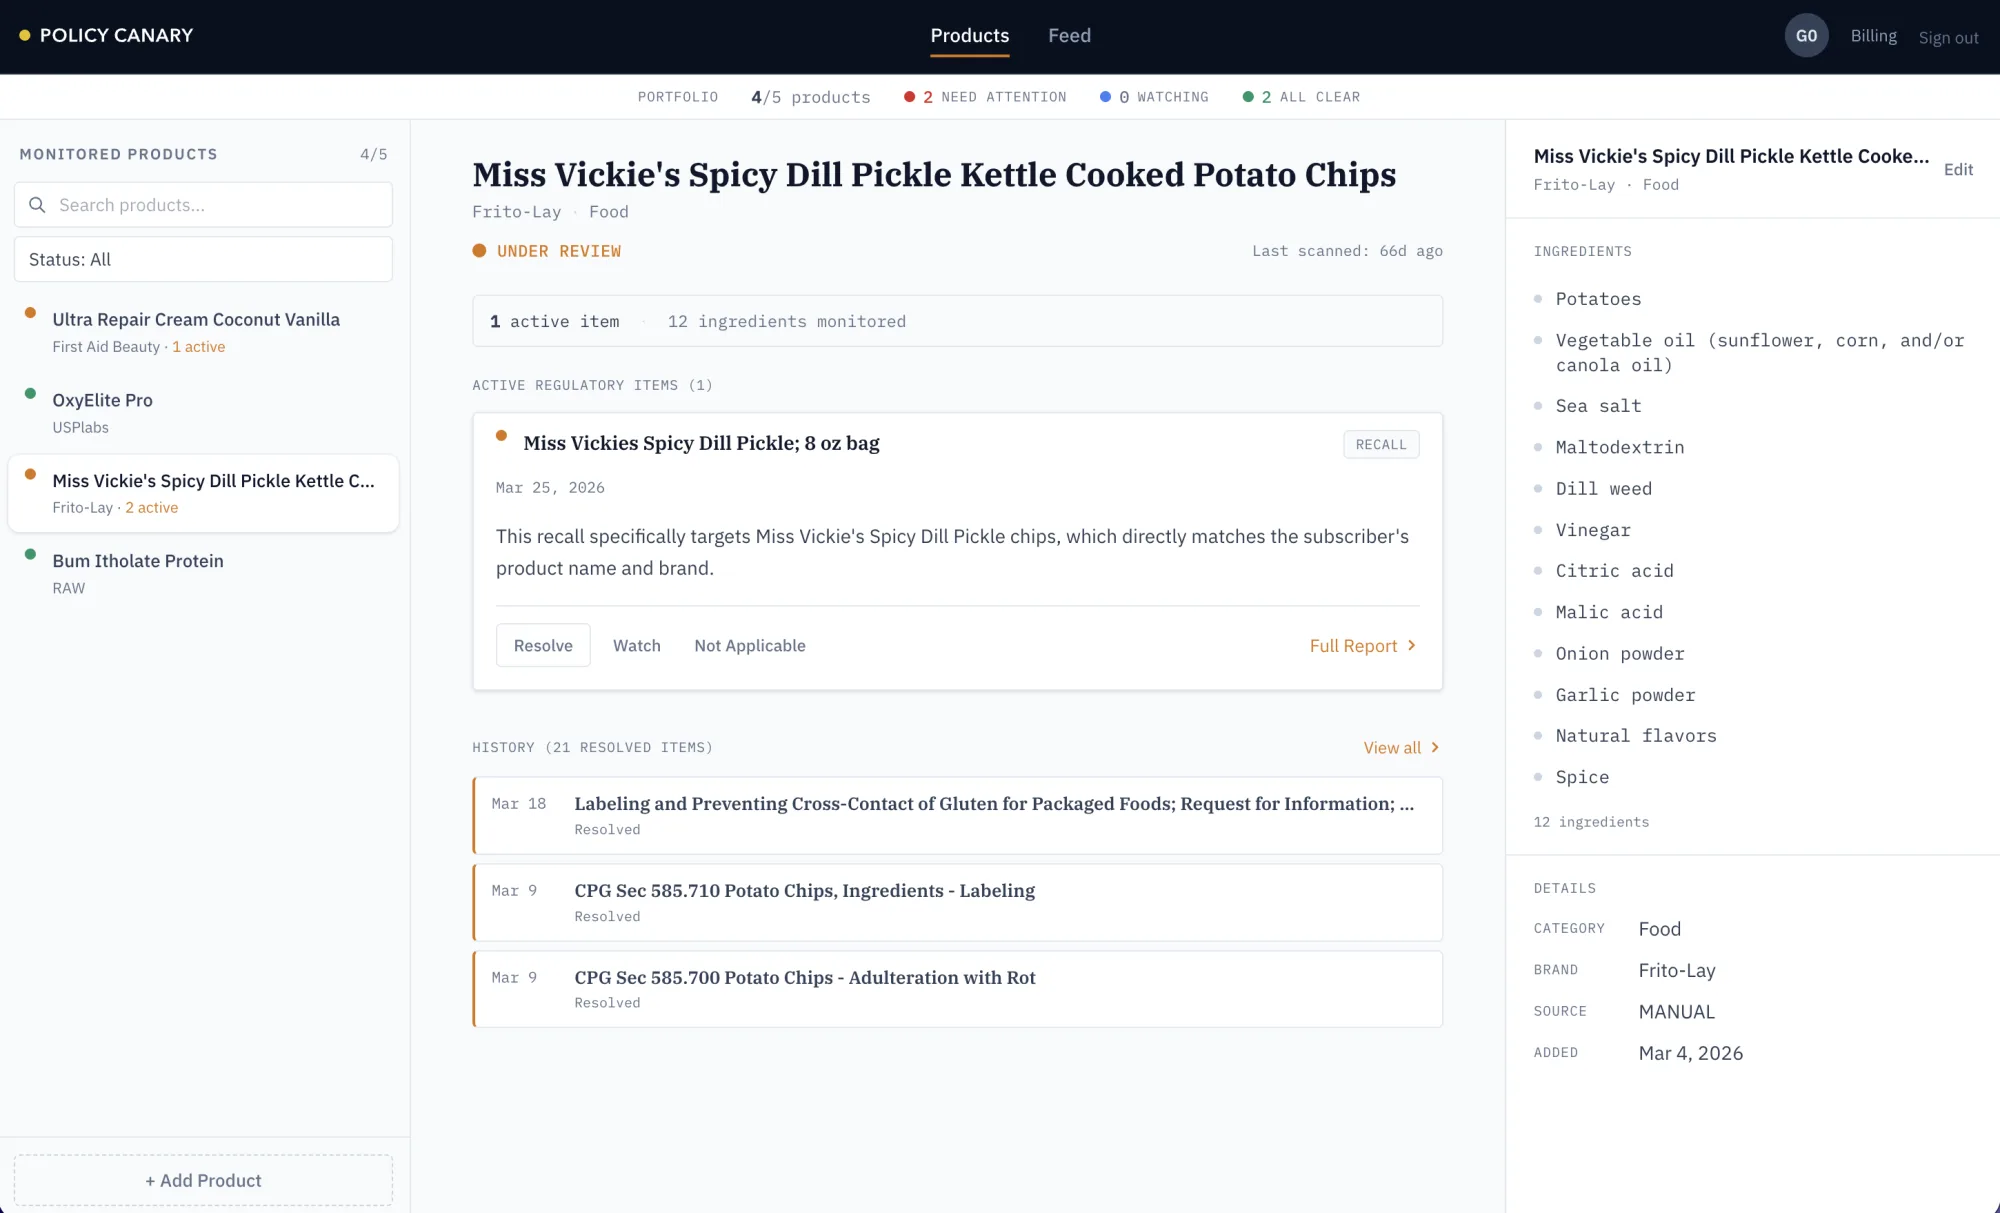Click the search magnifier icon

37,205
